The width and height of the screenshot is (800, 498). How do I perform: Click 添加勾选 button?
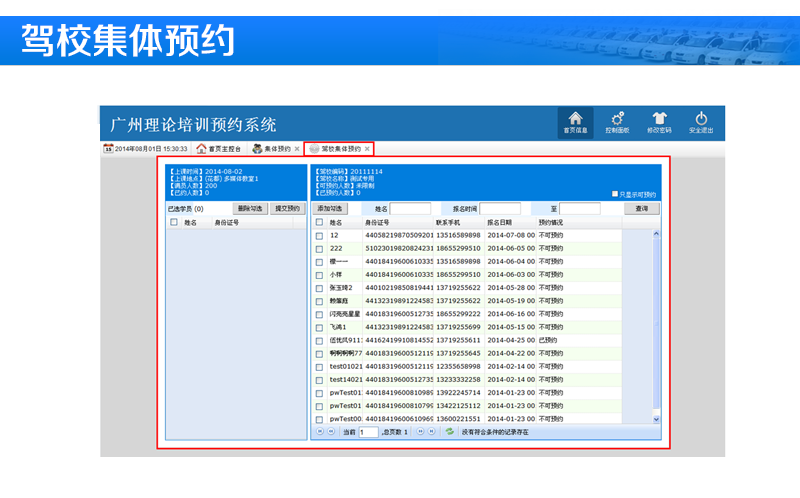click(x=330, y=208)
